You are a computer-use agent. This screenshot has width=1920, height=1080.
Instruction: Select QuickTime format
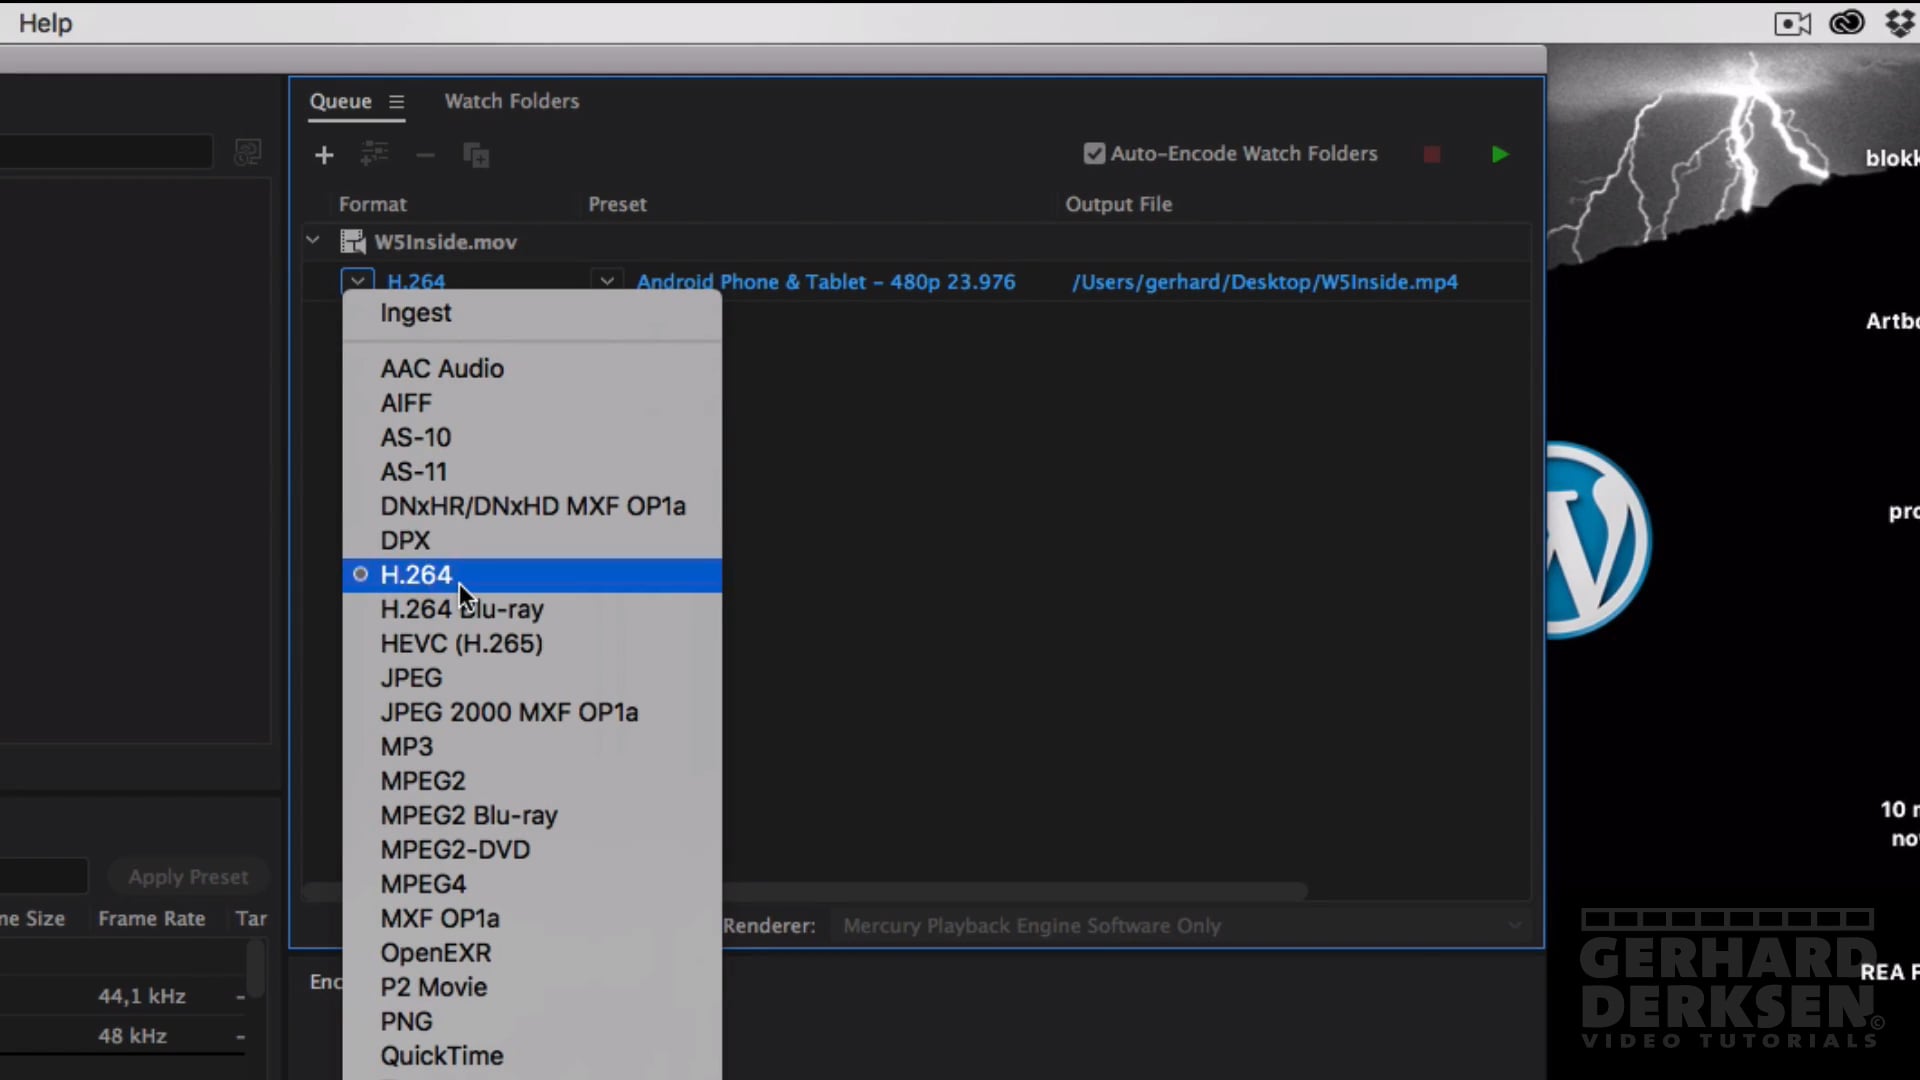[532, 1056]
